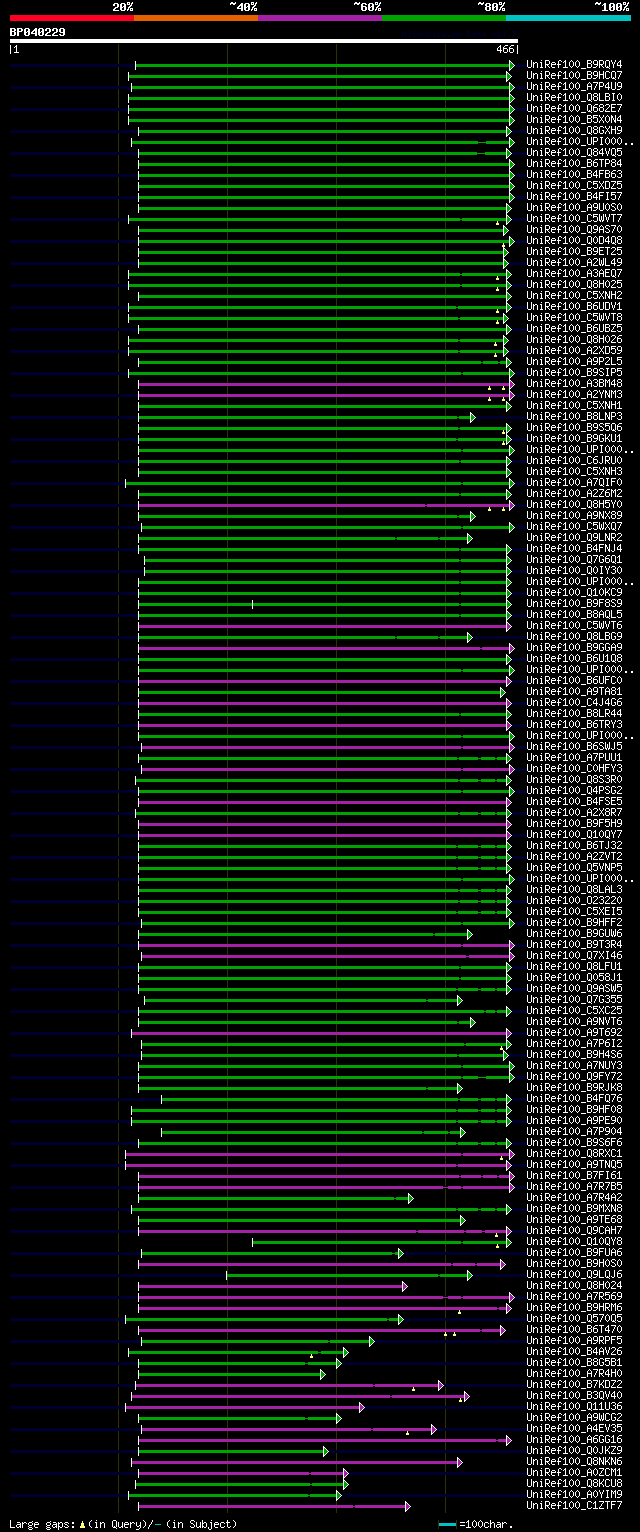
Task: Select hit UniRef100_Q4PSG2
Action: (574, 791)
